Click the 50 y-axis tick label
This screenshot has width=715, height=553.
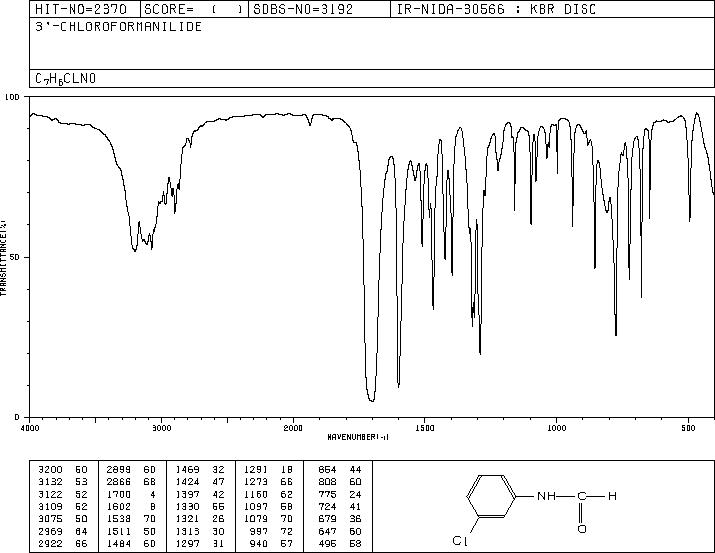pyautogui.click(x=14, y=257)
